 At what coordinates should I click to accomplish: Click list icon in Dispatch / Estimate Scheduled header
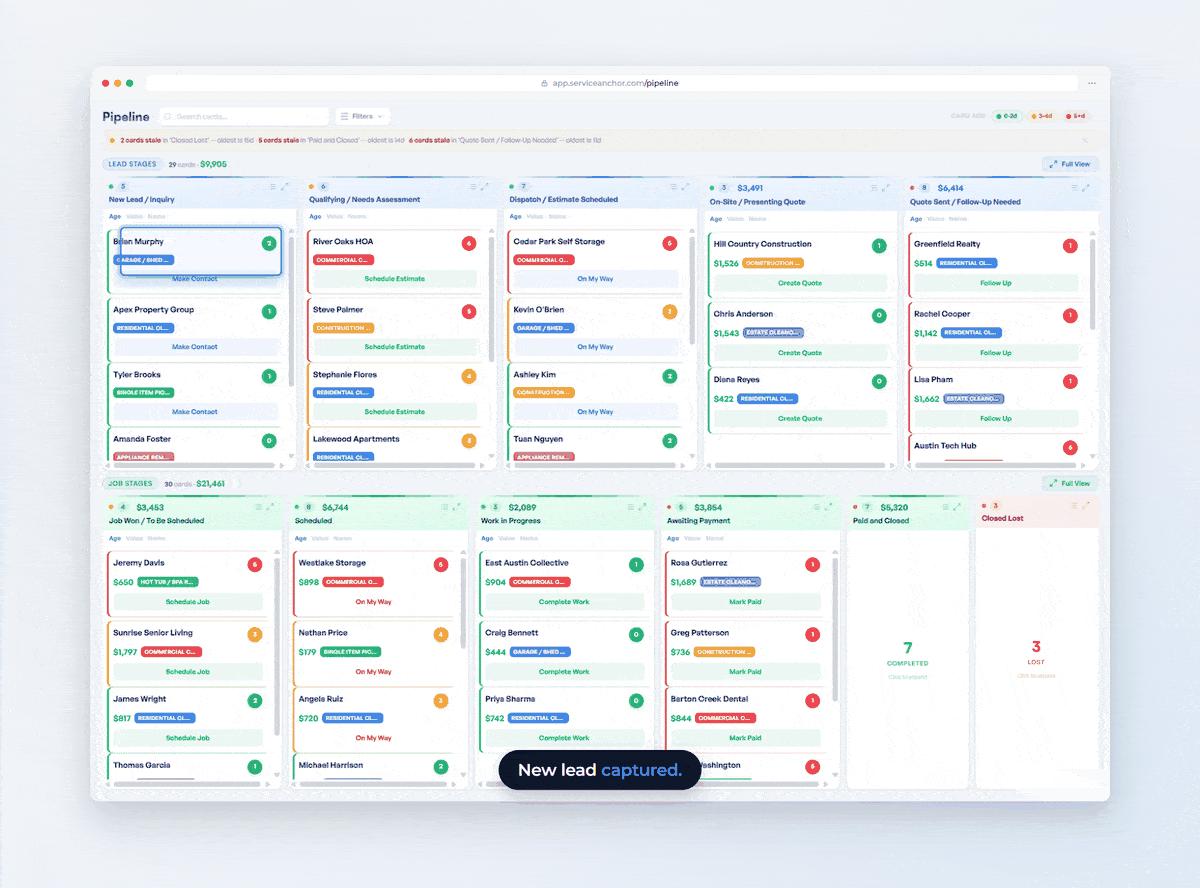pos(673,186)
